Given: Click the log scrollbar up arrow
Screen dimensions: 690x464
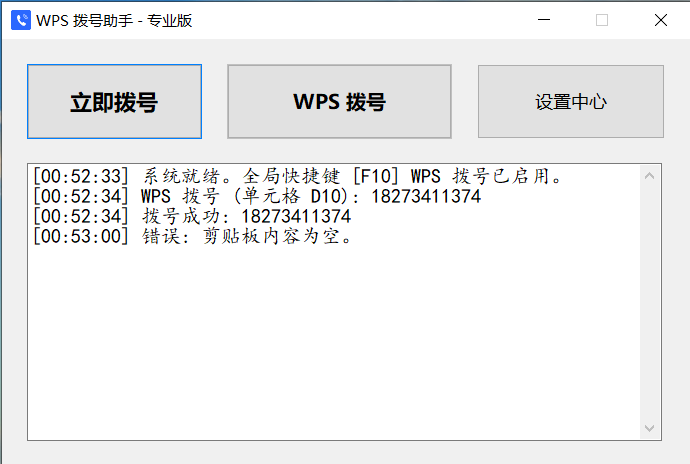Looking at the screenshot, I should [650, 176].
